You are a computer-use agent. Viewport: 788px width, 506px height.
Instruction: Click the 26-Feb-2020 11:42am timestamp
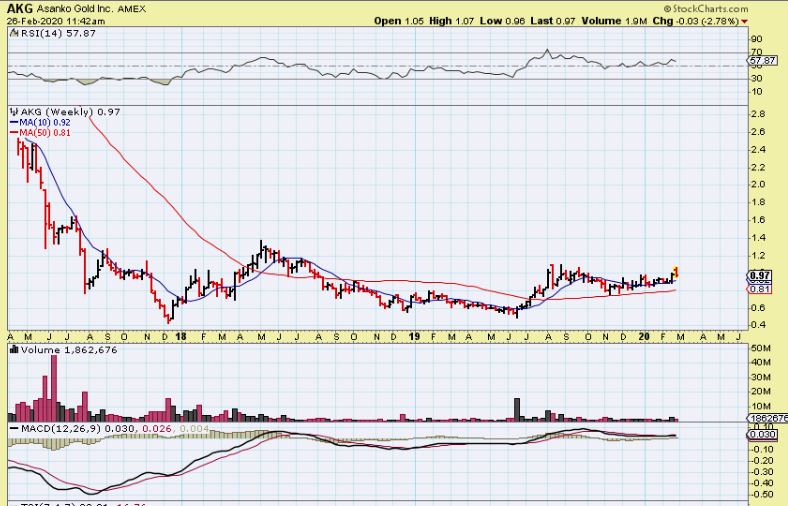pyautogui.click(x=56, y=21)
